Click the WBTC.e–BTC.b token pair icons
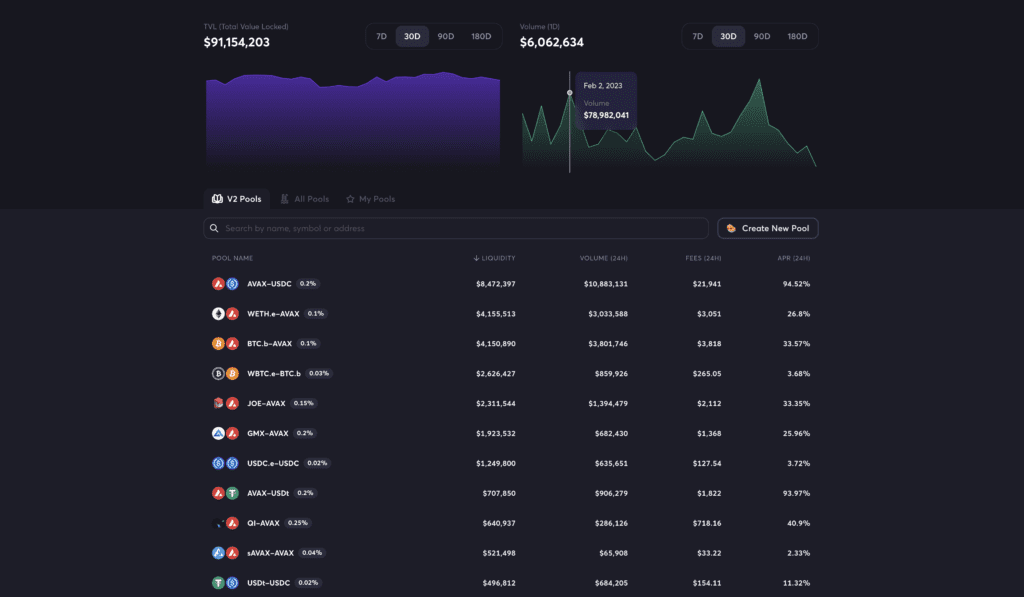Image resolution: width=1024 pixels, height=597 pixels. coord(225,374)
